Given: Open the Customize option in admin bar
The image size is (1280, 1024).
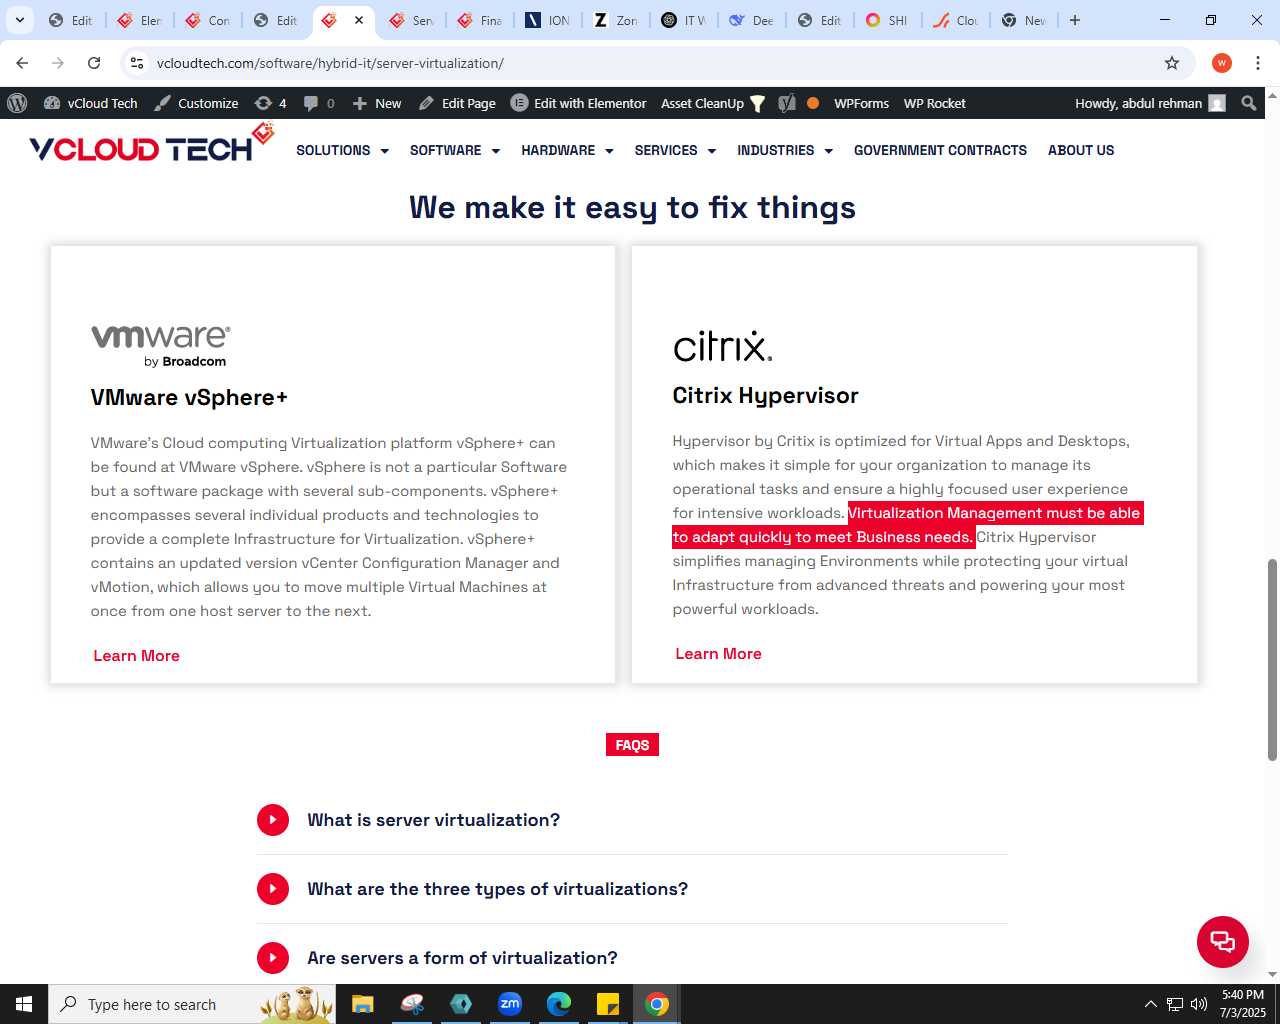Looking at the screenshot, I should coord(196,103).
